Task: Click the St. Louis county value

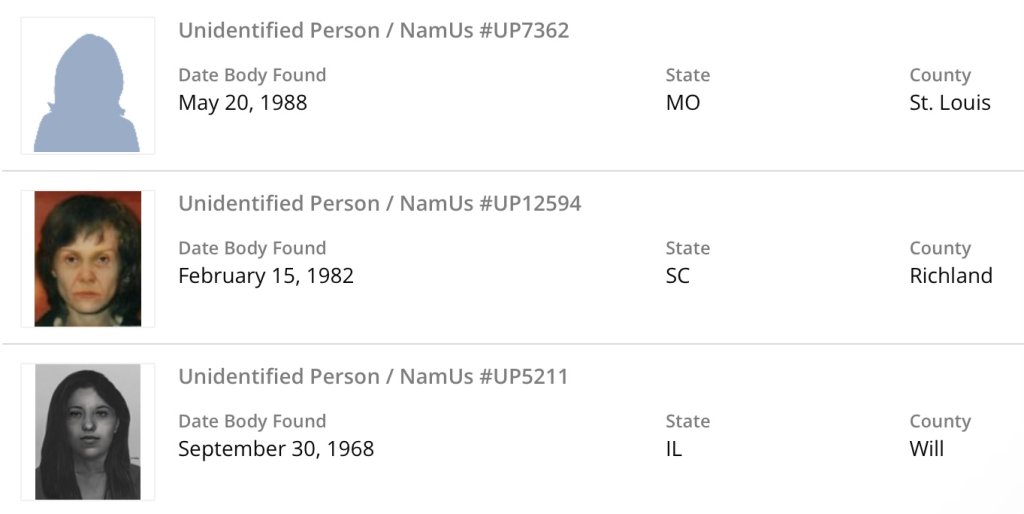Action: (950, 102)
